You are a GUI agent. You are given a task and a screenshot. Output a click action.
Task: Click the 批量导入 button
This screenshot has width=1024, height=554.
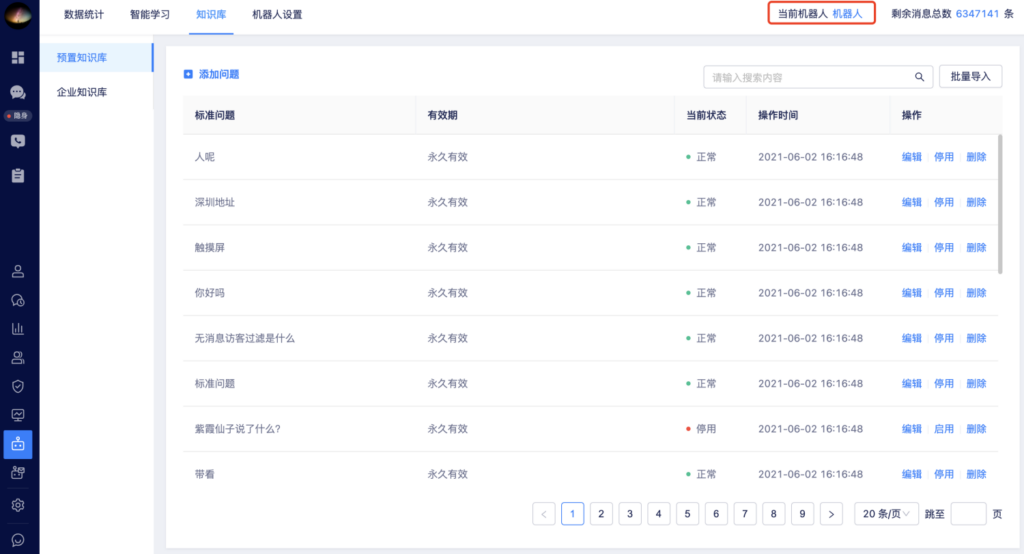970,76
